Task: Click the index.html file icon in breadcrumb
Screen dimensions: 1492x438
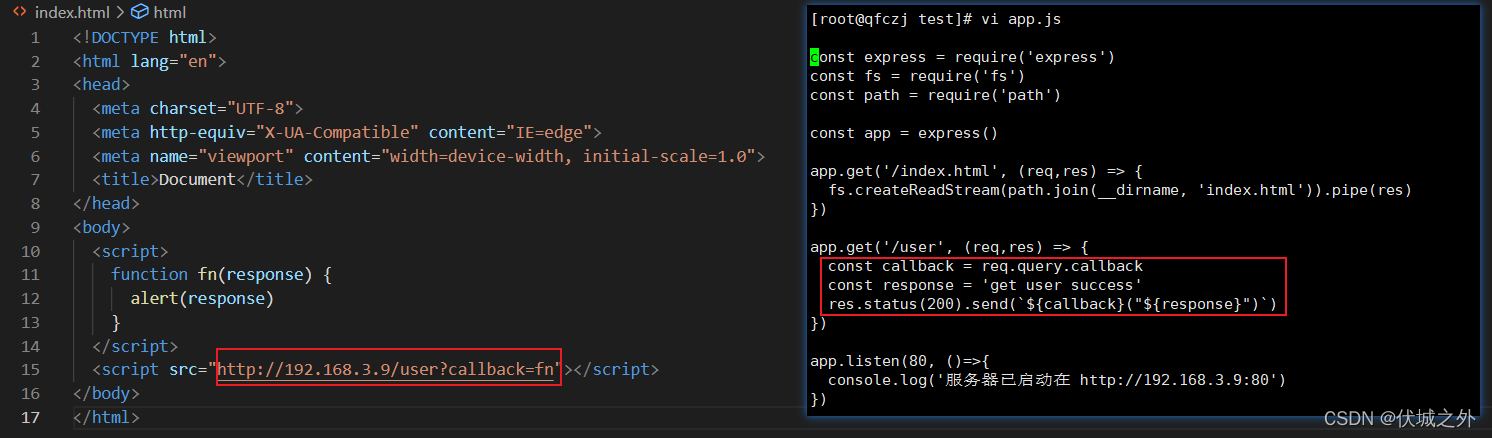Action: [x=19, y=13]
